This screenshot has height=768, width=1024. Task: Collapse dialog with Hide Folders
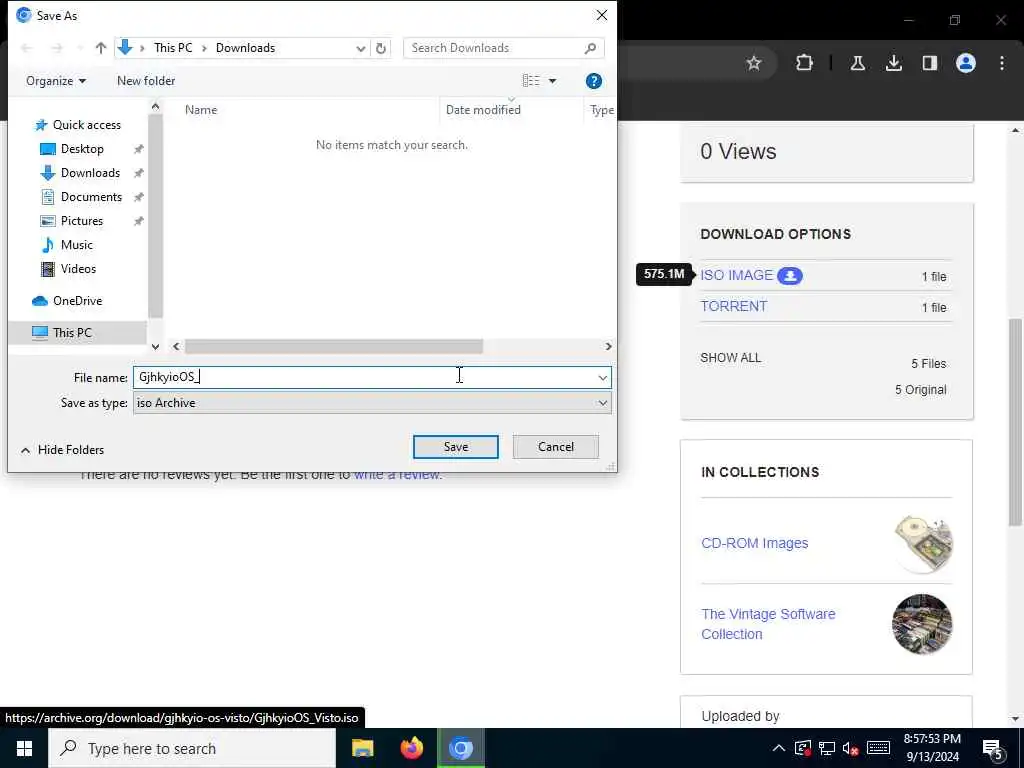(x=63, y=450)
